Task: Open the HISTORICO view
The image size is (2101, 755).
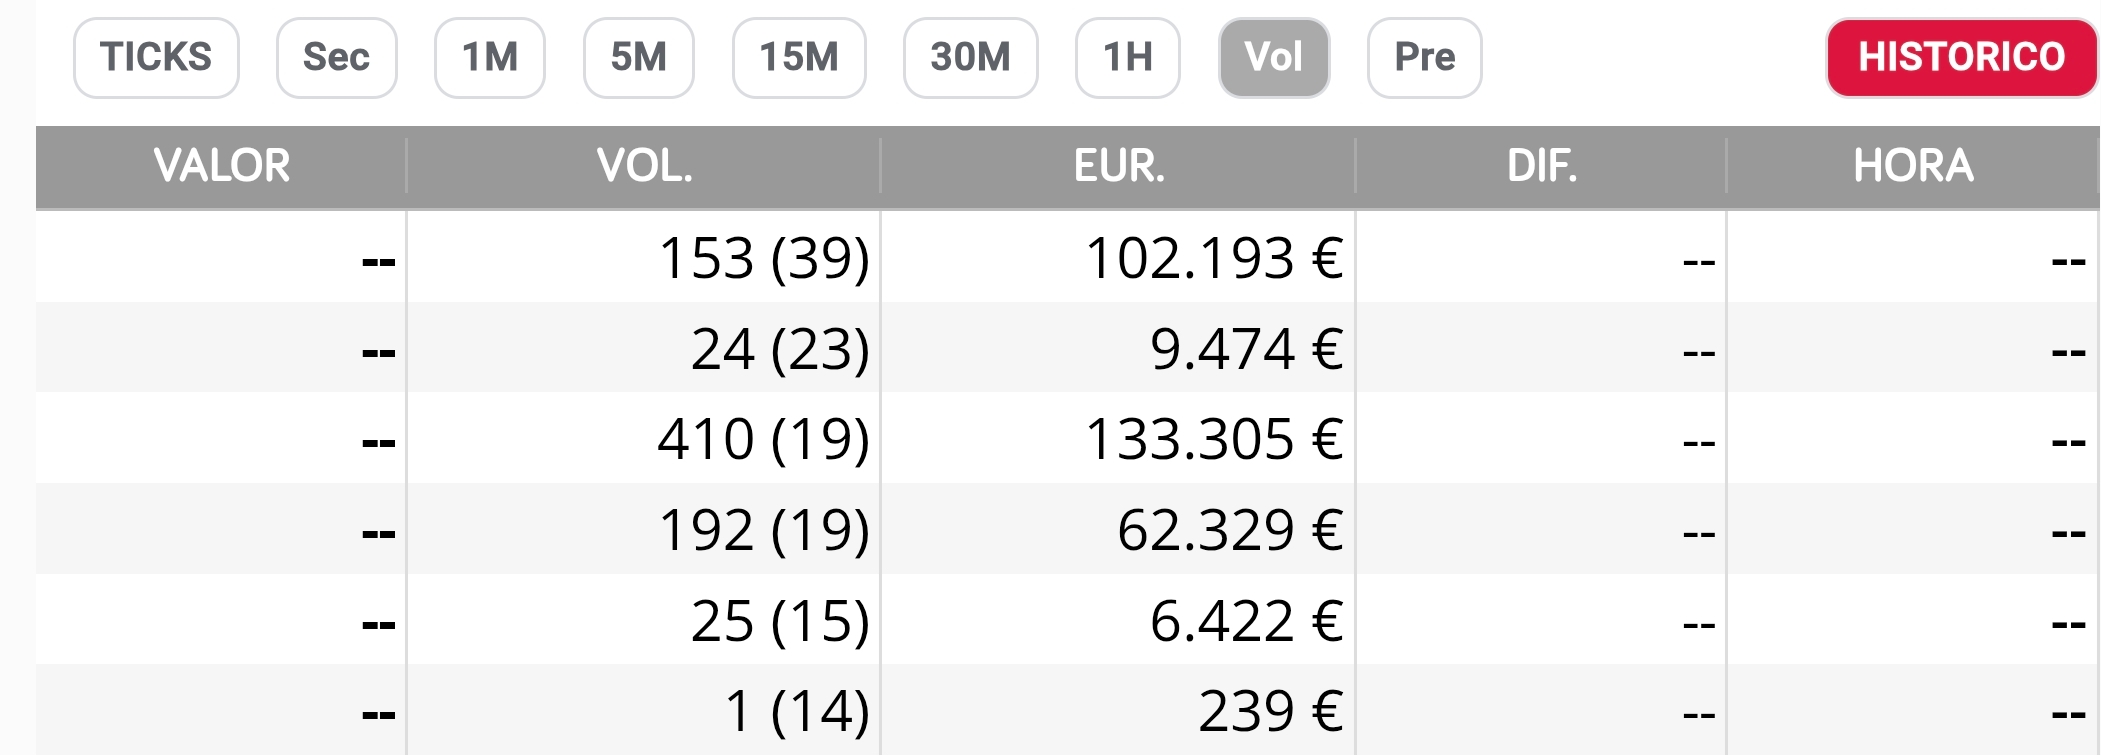Action: [x=1961, y=58]
